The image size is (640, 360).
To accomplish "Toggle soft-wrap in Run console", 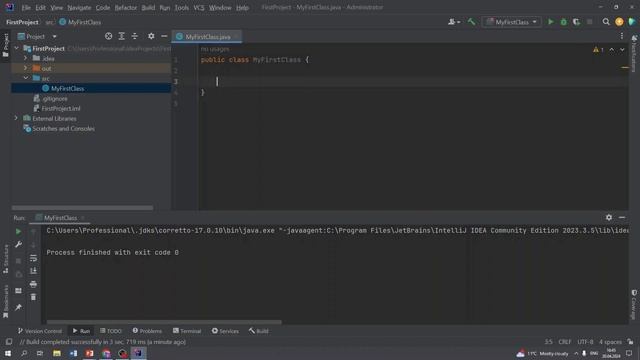I will click(33, 258).
